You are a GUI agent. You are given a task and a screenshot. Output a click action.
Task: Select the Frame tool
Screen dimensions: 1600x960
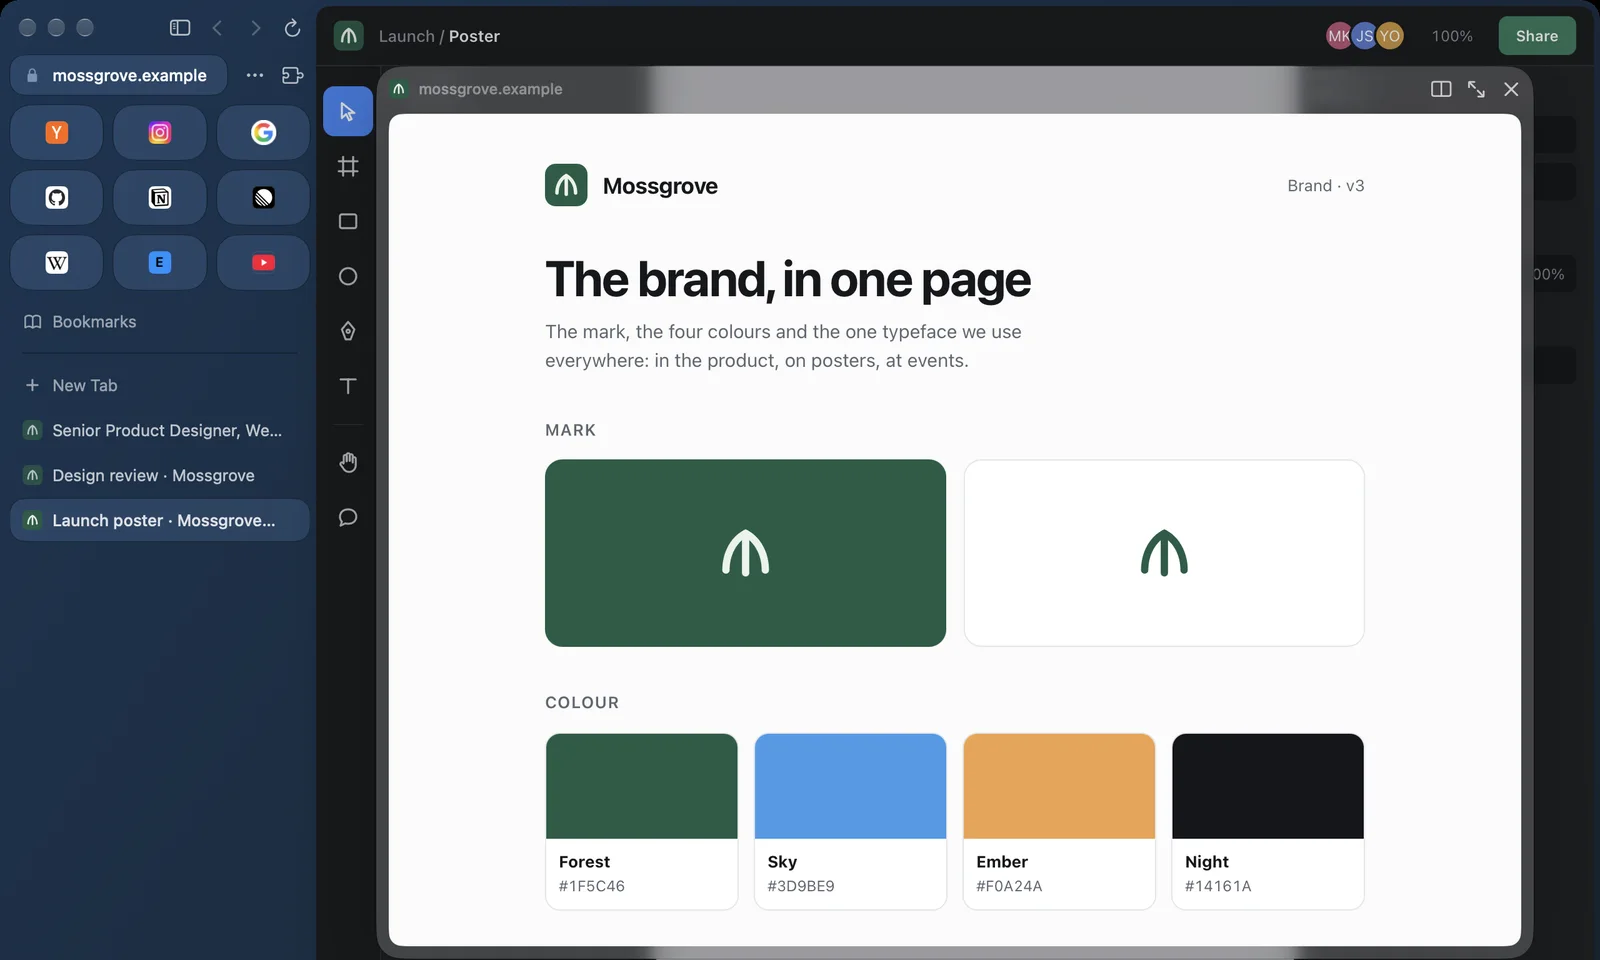348,166
